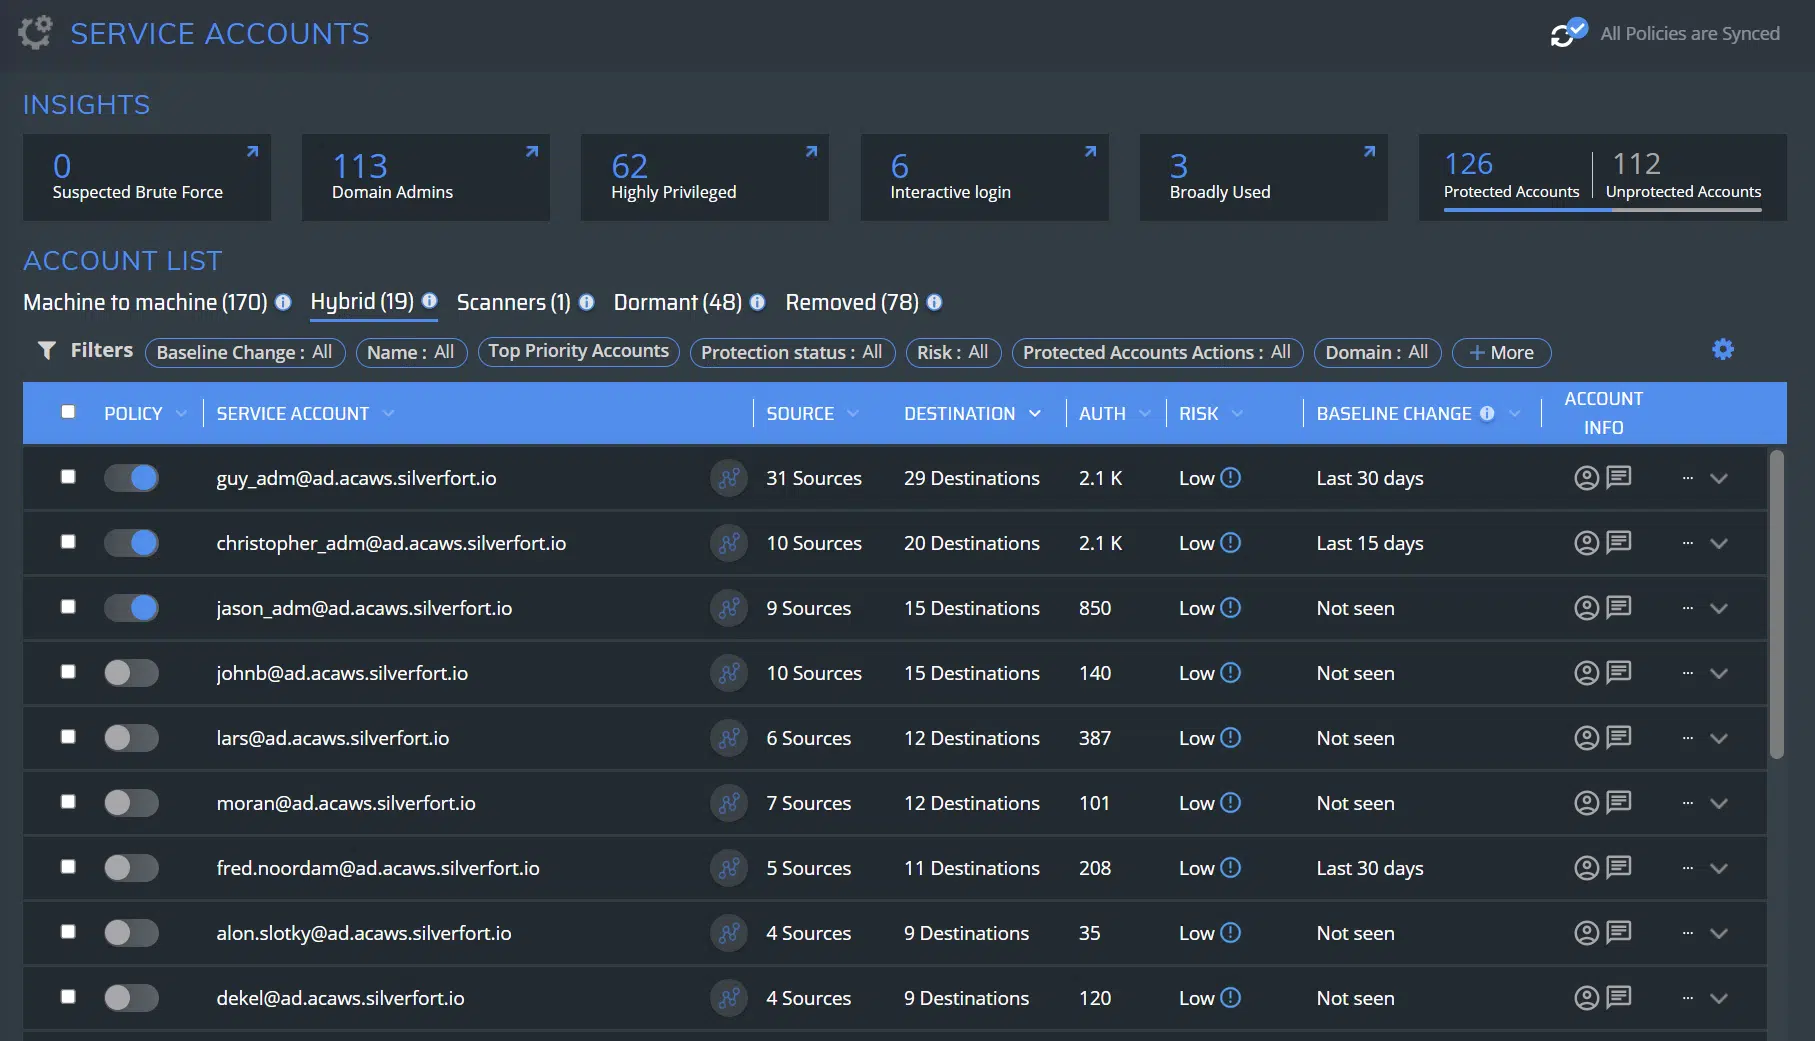The height and width of the screenshot is (1041, 1815).
Task: Click the table settings gear icon
Action: click(1722, 350)
